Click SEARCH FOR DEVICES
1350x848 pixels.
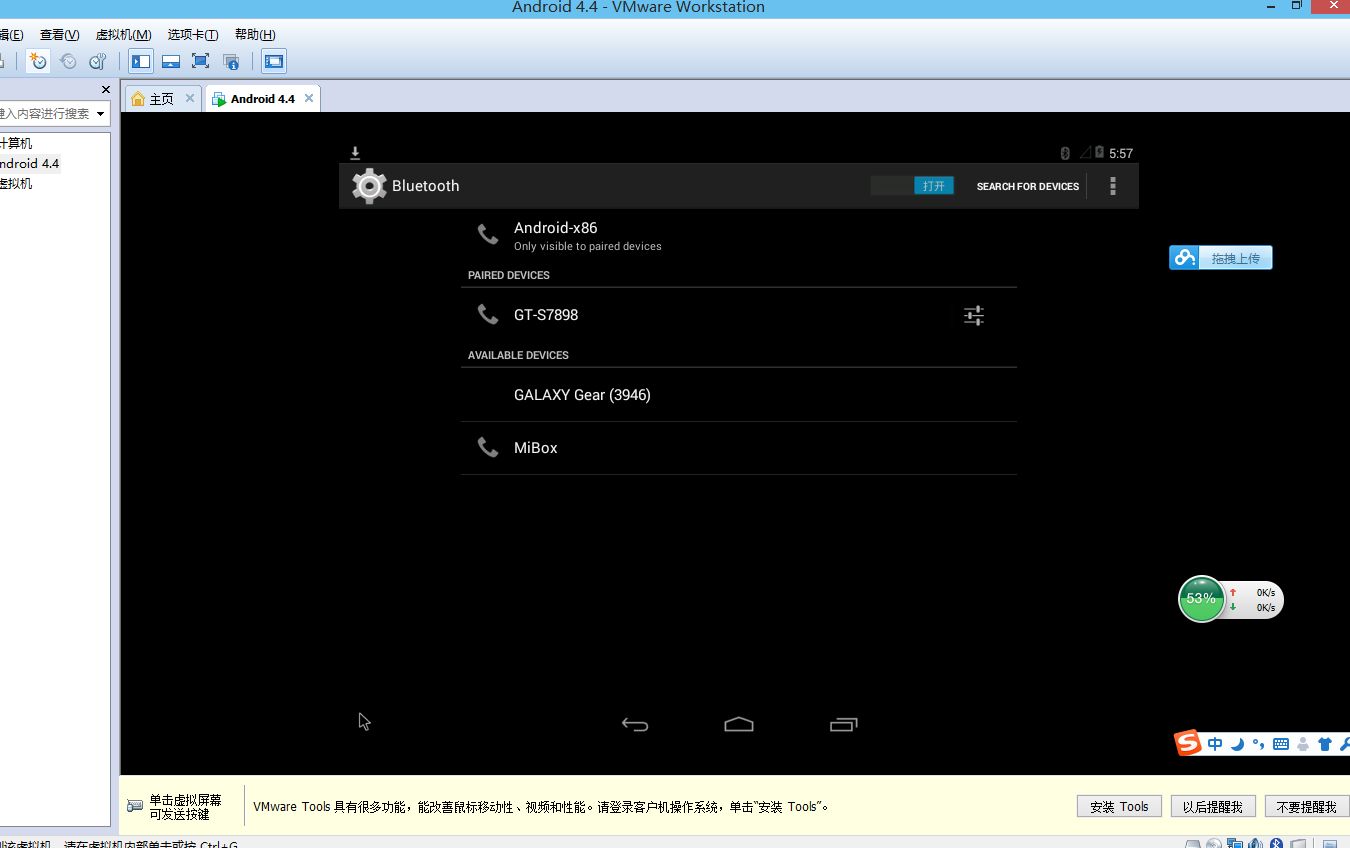pyautogui.click(x=1028, y=186)
